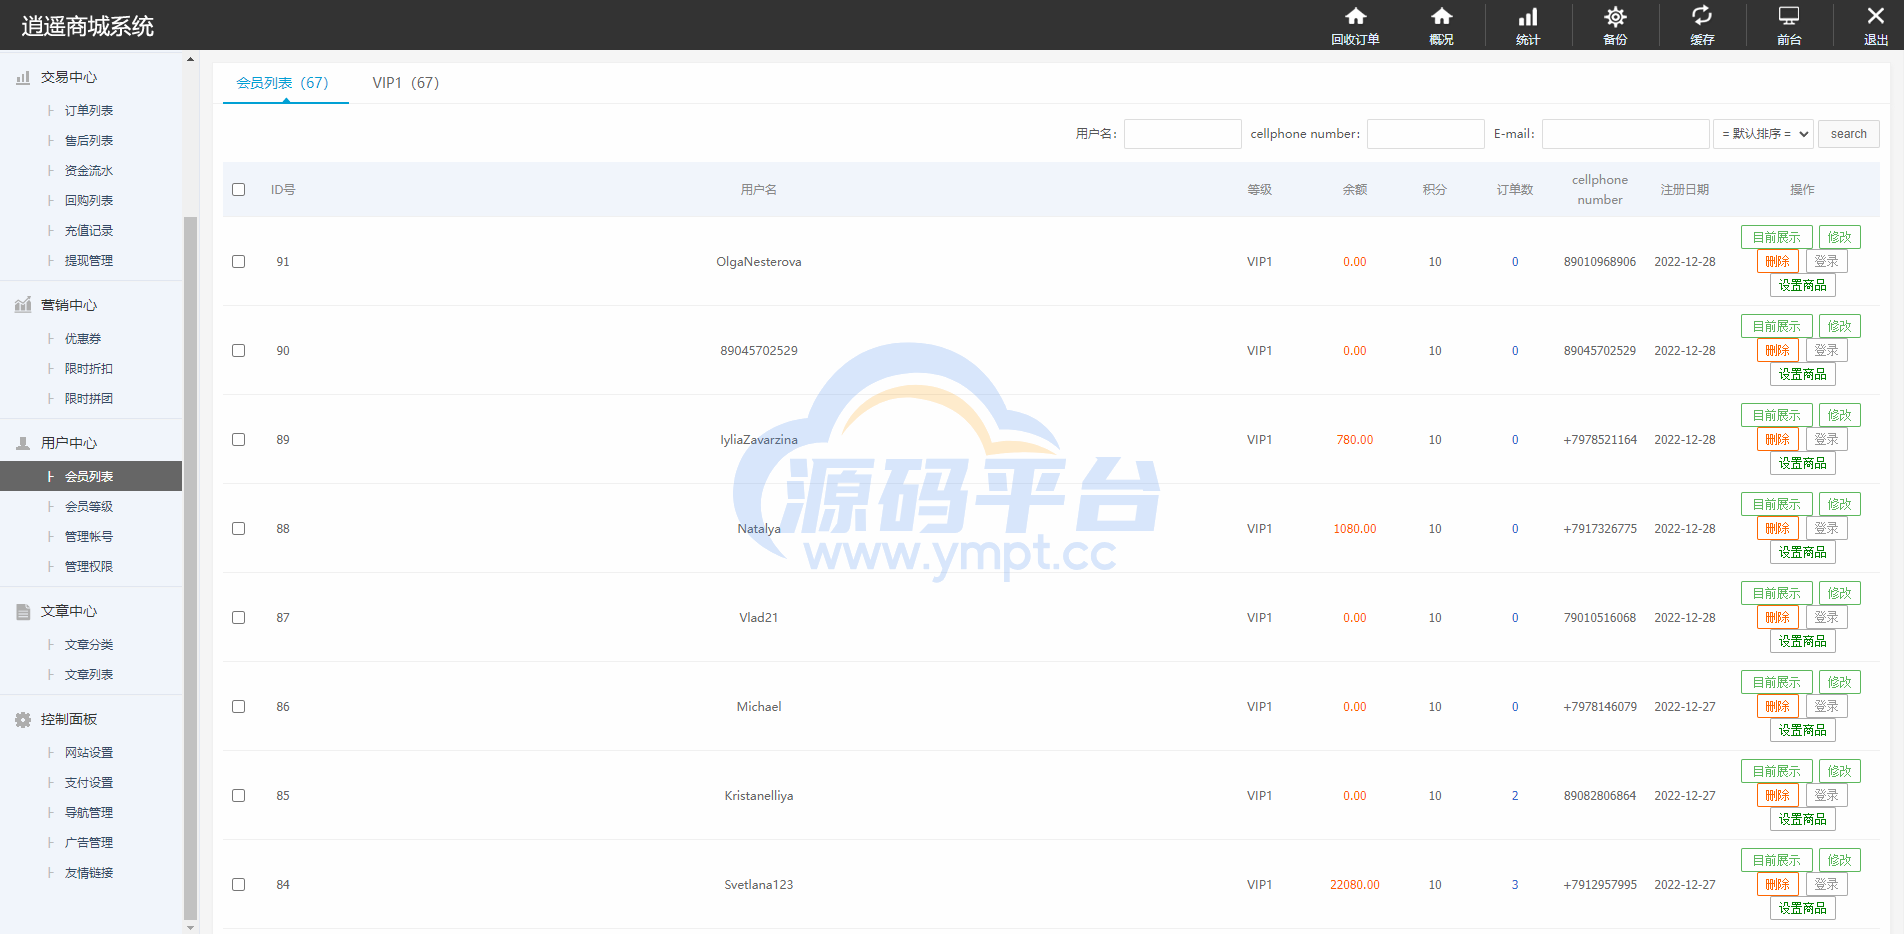
Task: Open 网站设置 in the sidebar
Action: [89, 752]
